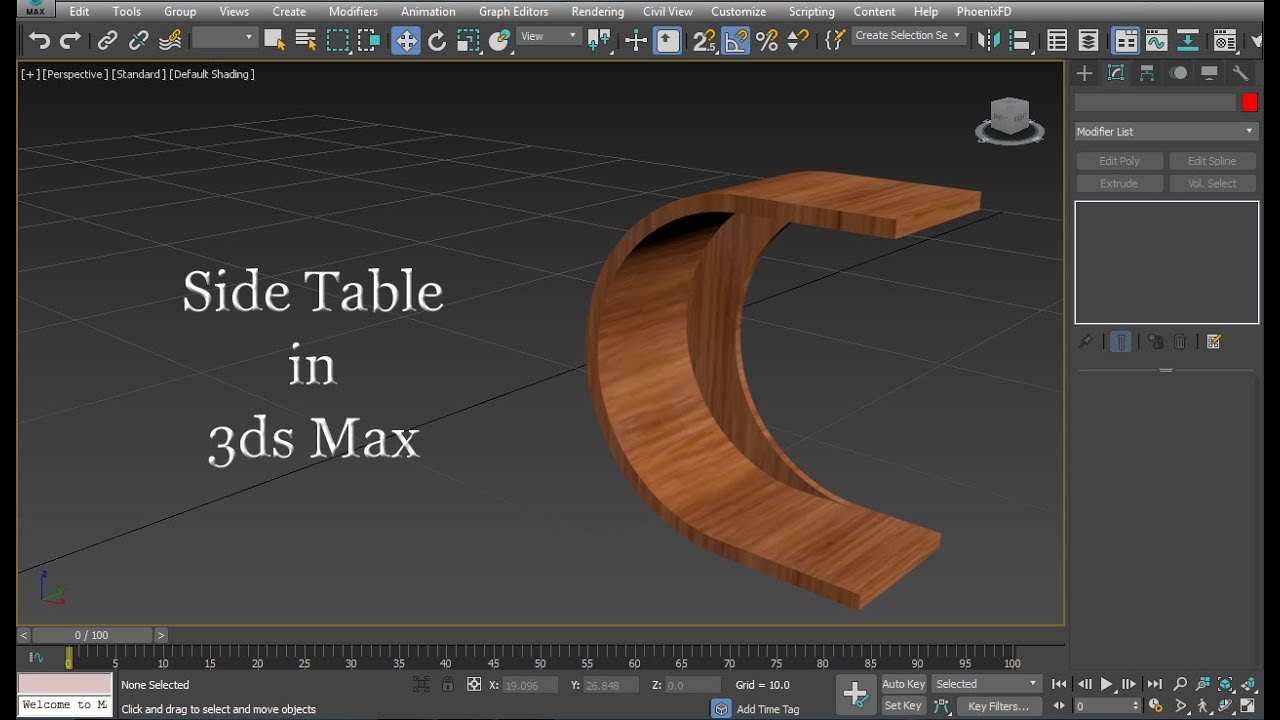
Task: Click the 0 / 100 time slider
Action: point(92,635)
